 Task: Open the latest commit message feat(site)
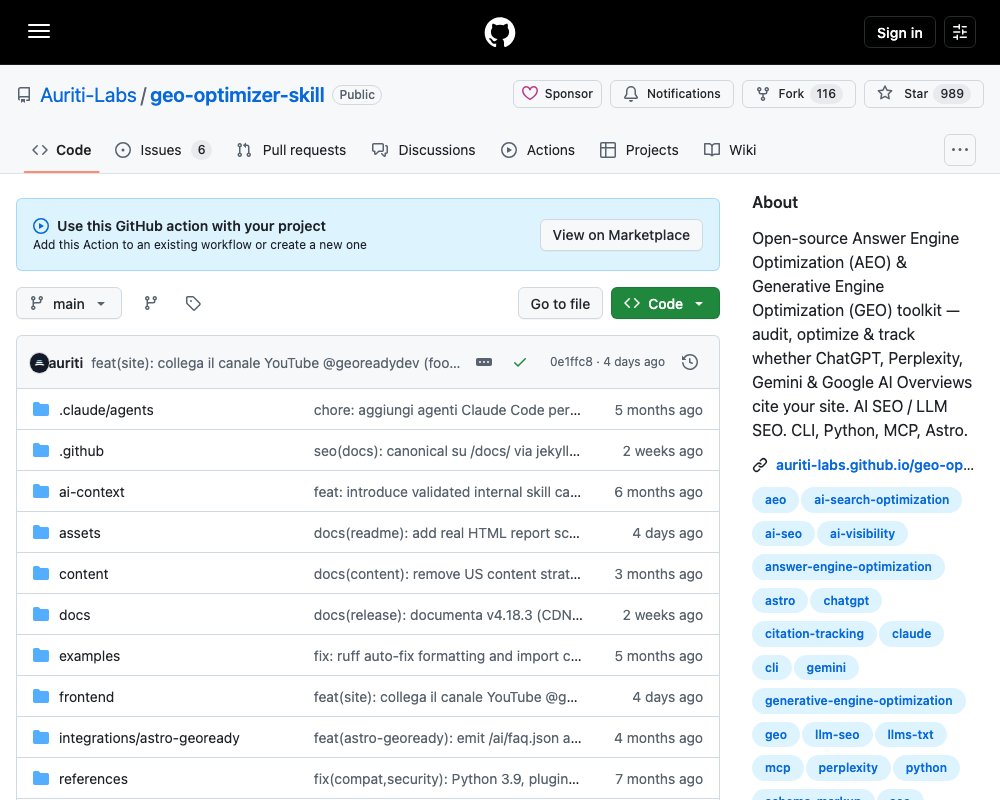276,363
